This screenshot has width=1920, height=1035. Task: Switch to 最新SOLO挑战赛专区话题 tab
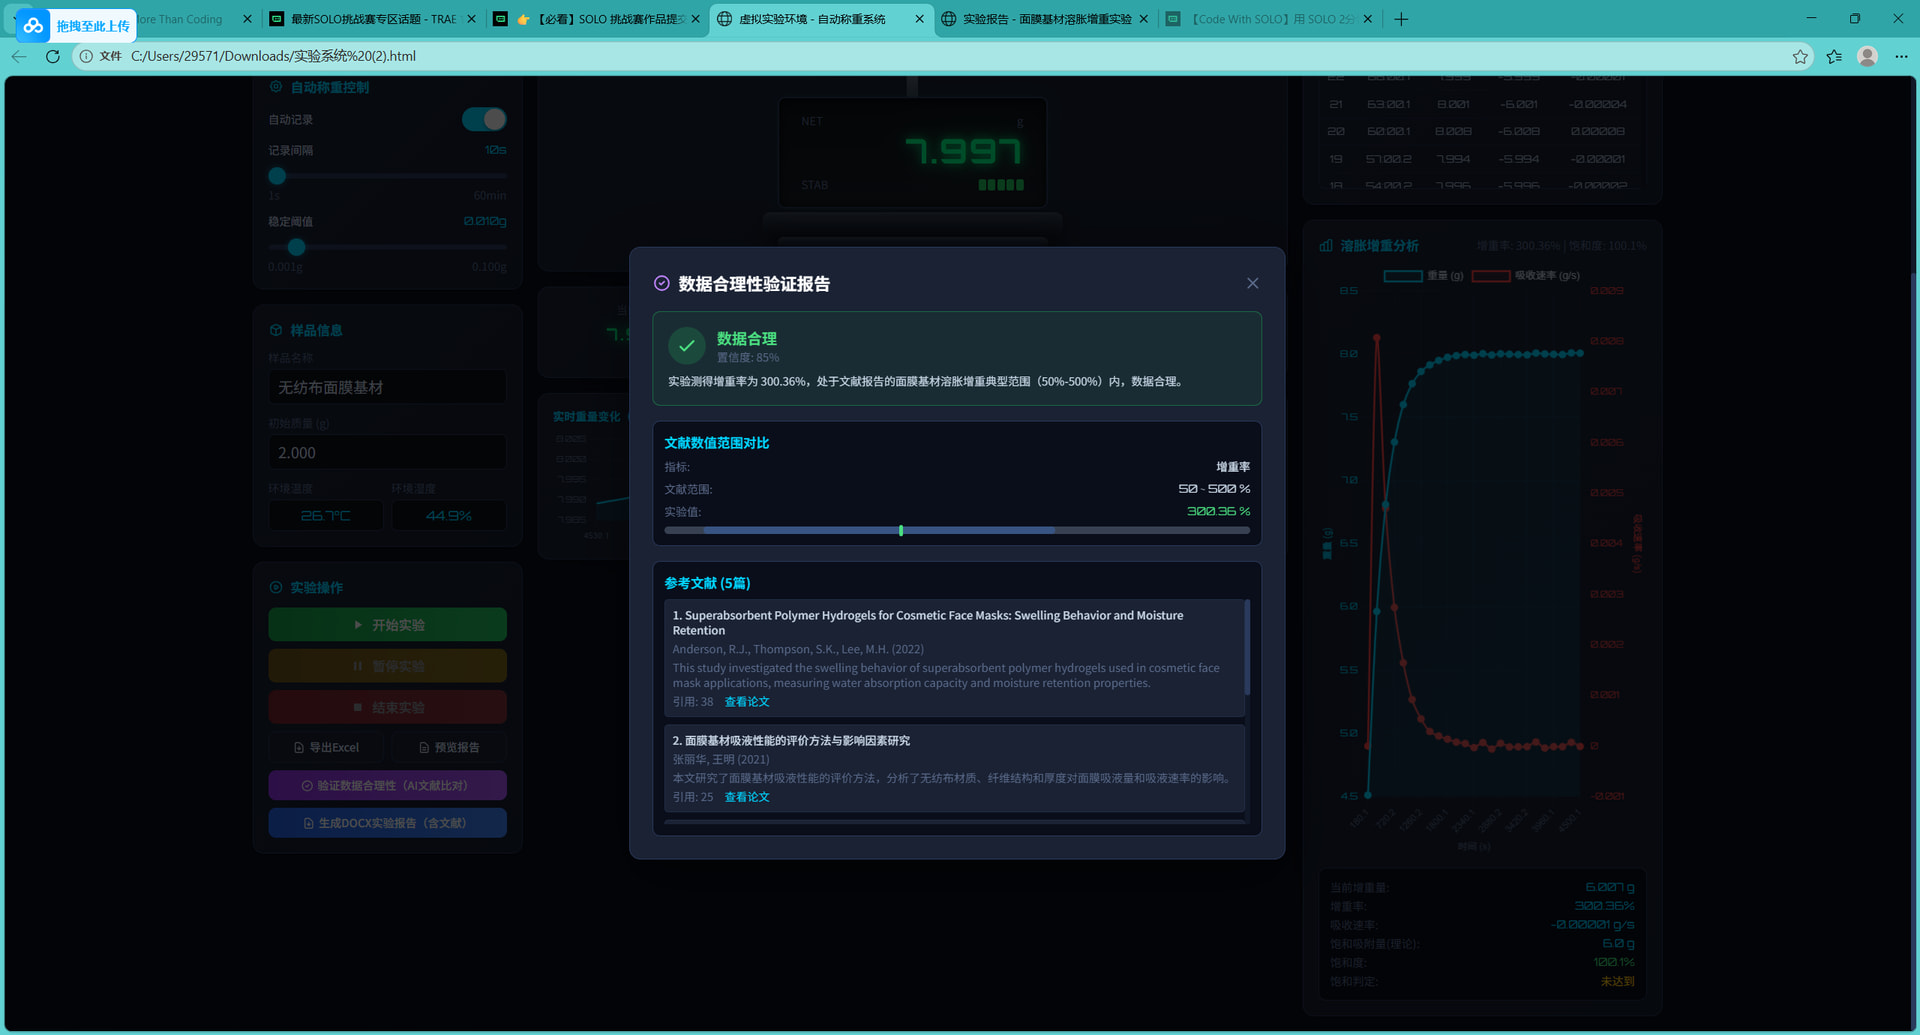372,19
